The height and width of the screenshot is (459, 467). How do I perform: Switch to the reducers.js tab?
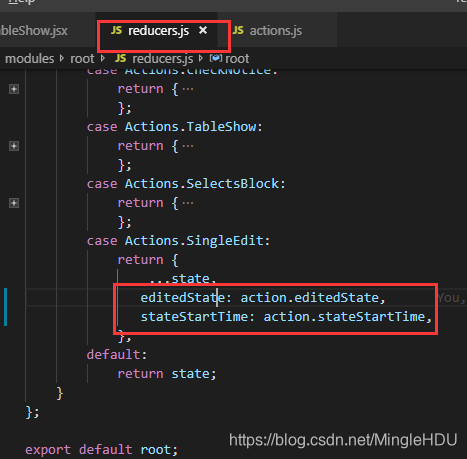coord(158,31)
